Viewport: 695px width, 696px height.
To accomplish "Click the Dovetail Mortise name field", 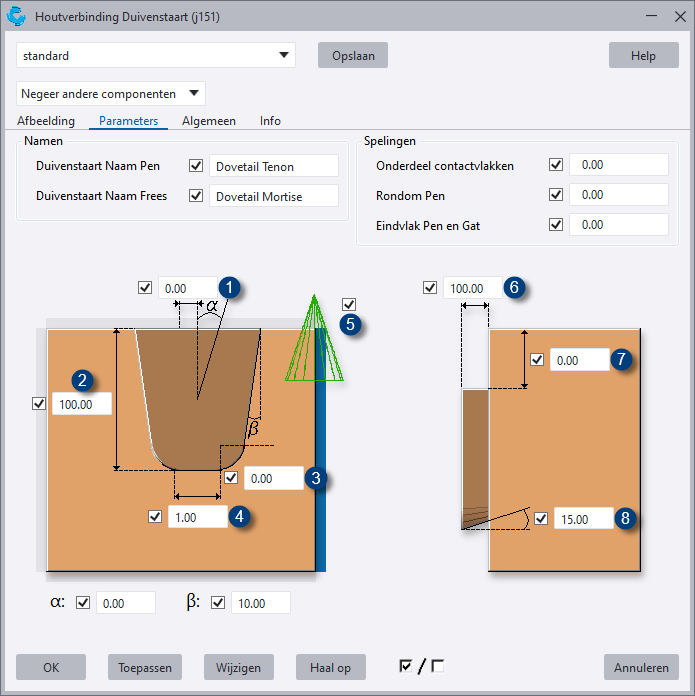I will click(274, 196).
